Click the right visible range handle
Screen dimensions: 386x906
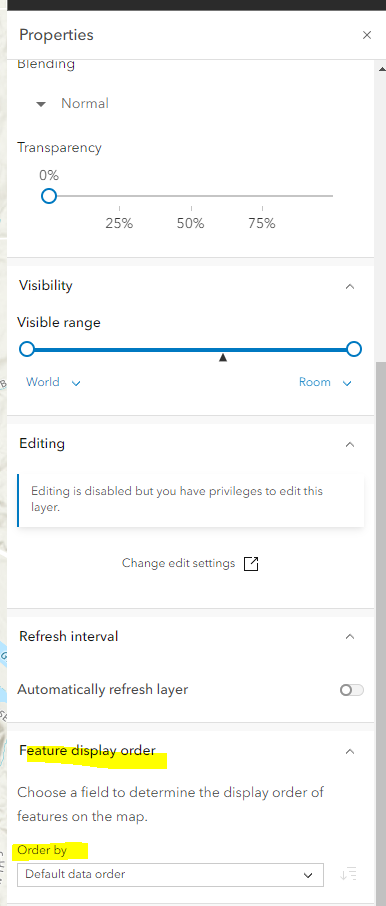pos(354,350)
